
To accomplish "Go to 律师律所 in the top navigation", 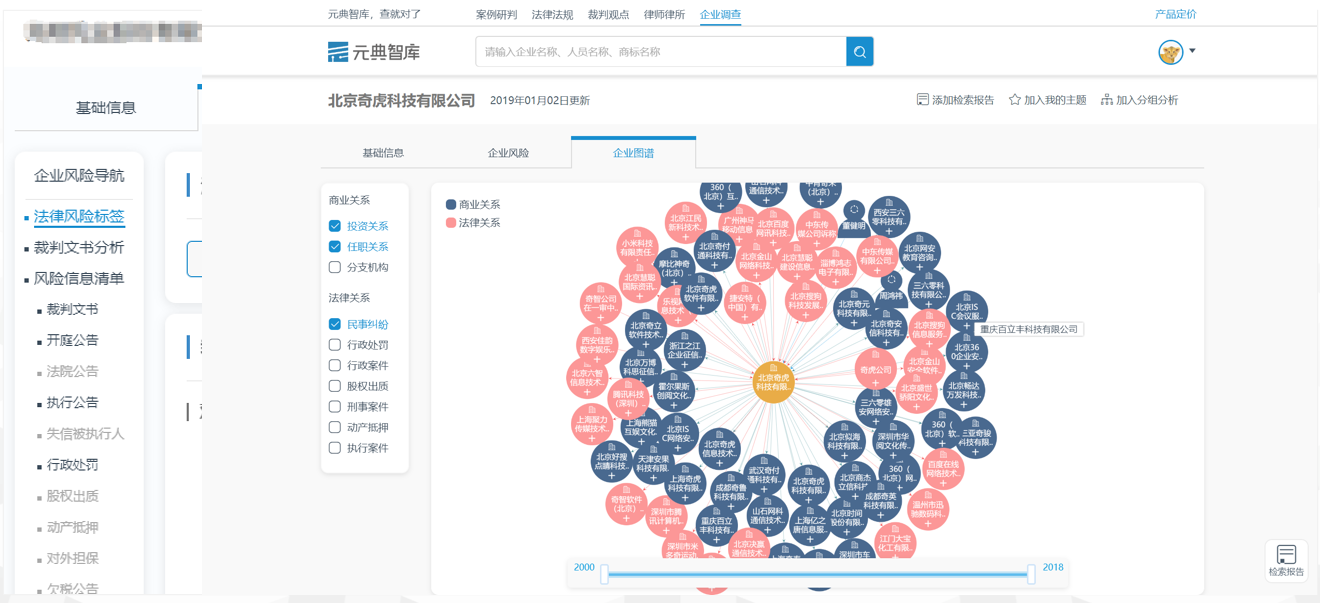I will coord(664,15).
